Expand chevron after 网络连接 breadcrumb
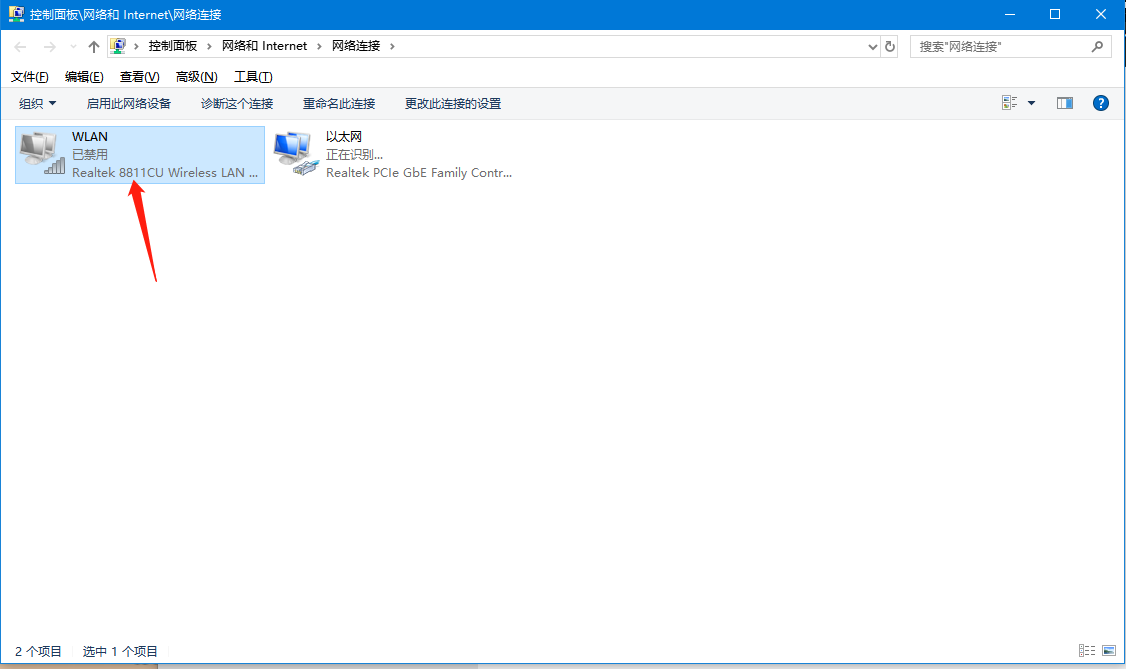The image size is (1126, 669). point(392,47)
